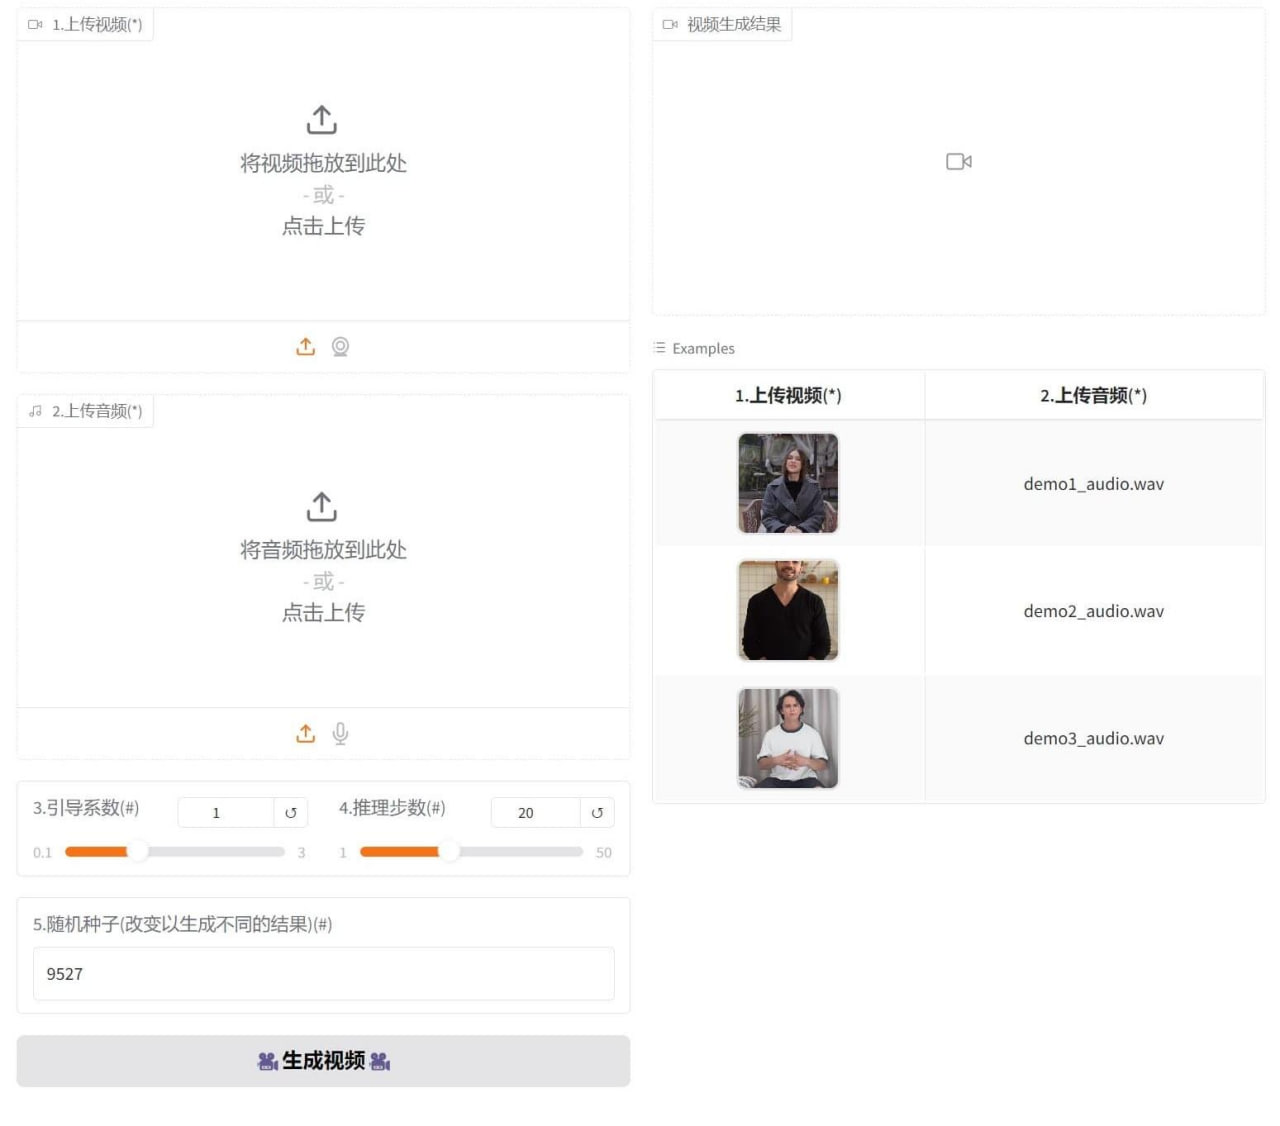Click the video camera icon in 视频生成结果 panel
This screenshot has height=1126, width=1280.
point(958,161)
